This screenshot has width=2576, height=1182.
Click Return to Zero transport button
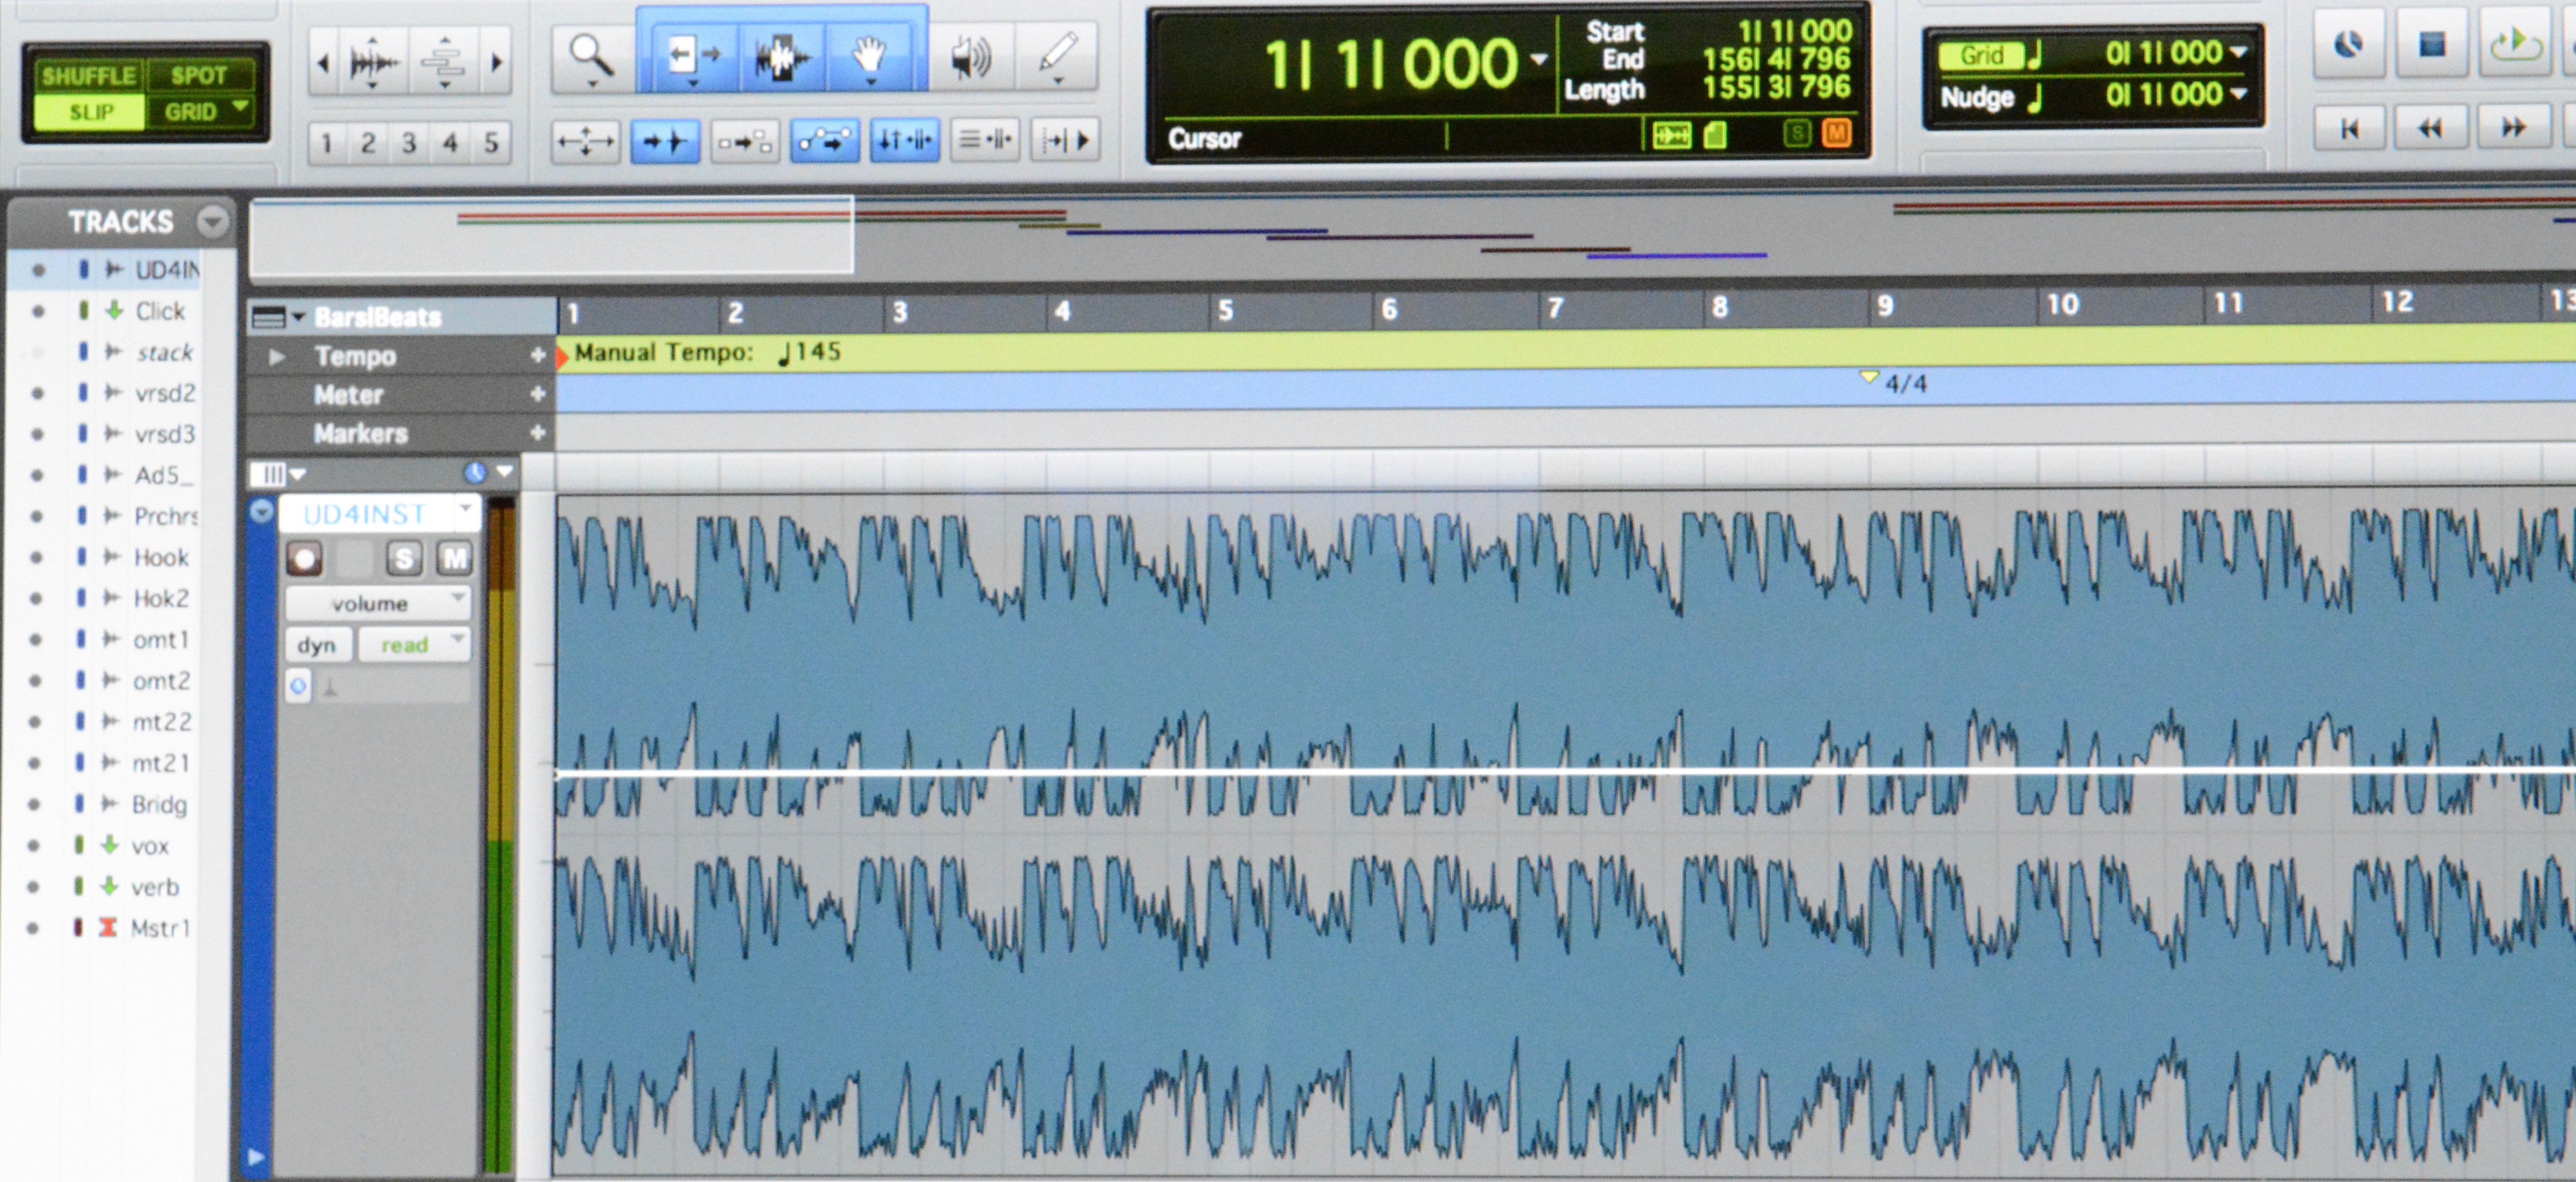coord(2349,128)
